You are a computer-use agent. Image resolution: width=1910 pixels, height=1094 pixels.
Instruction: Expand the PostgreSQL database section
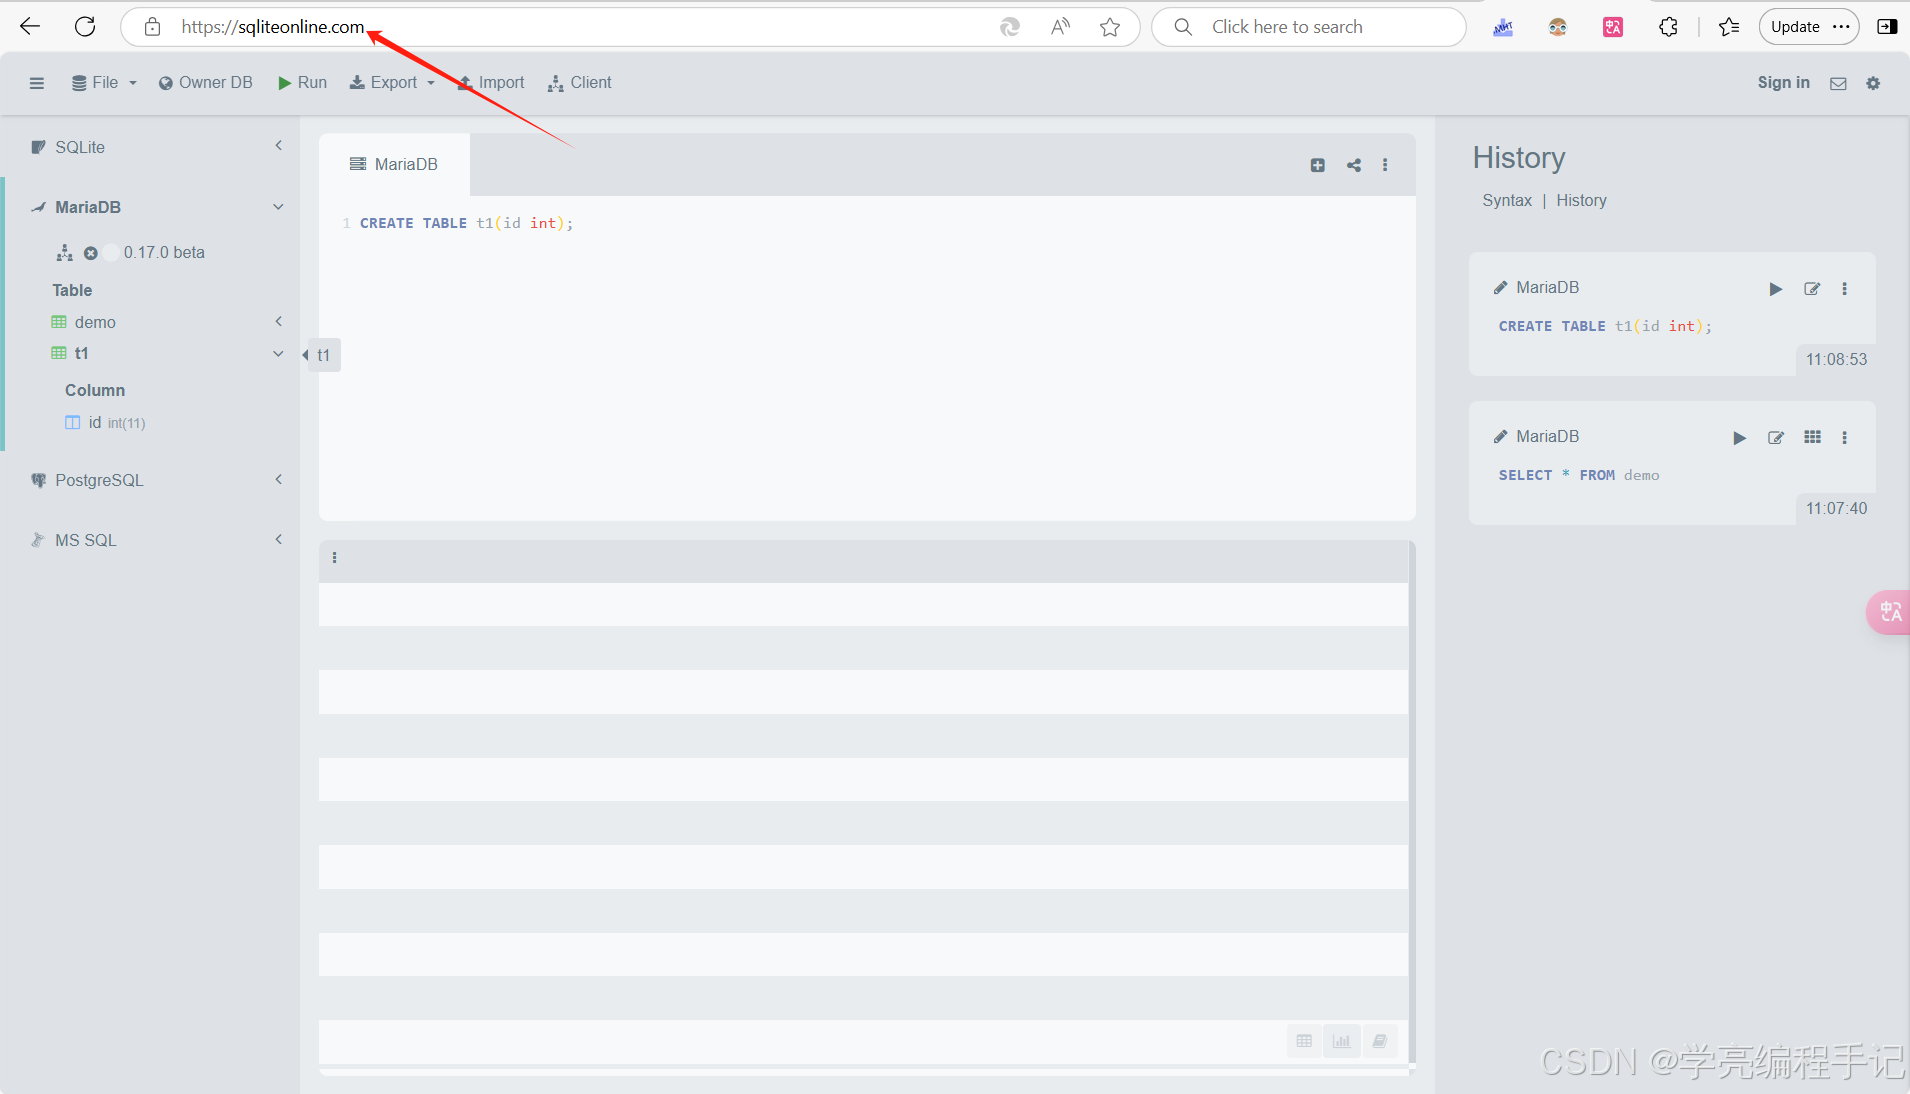click(x=279, y=479)
